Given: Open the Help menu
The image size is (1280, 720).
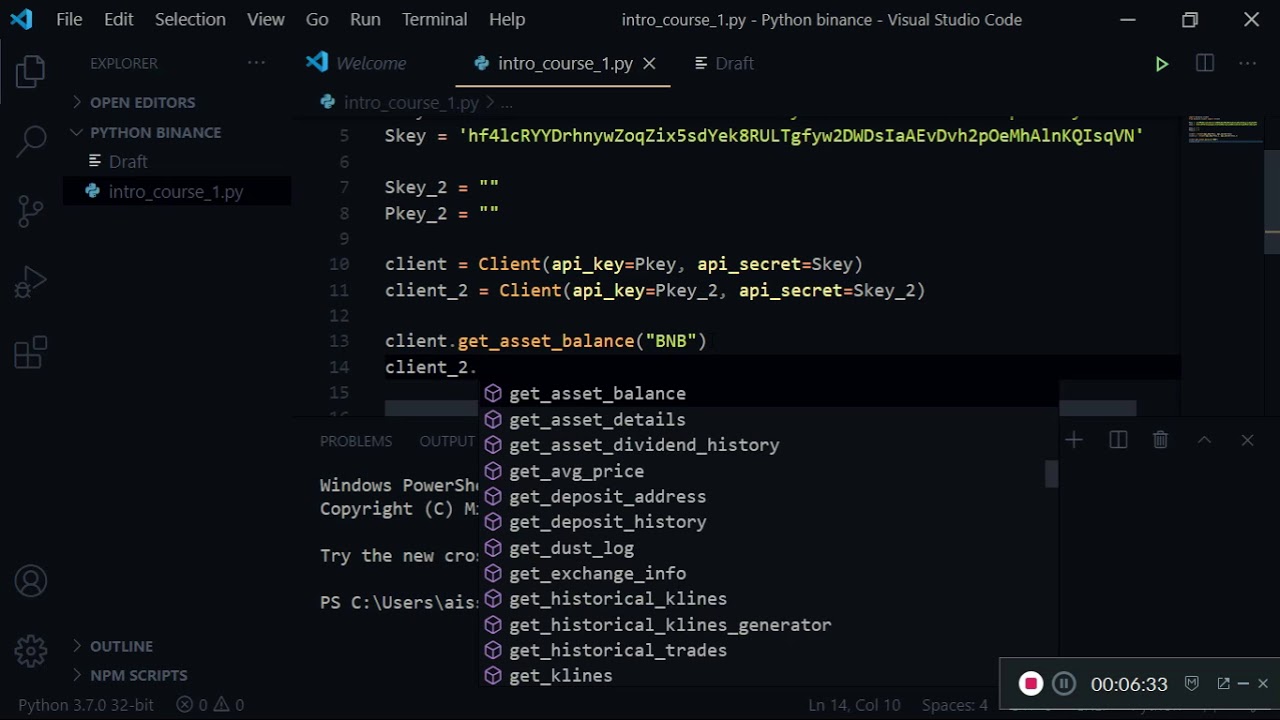Looking at the screenshot, I should point(507,19).
